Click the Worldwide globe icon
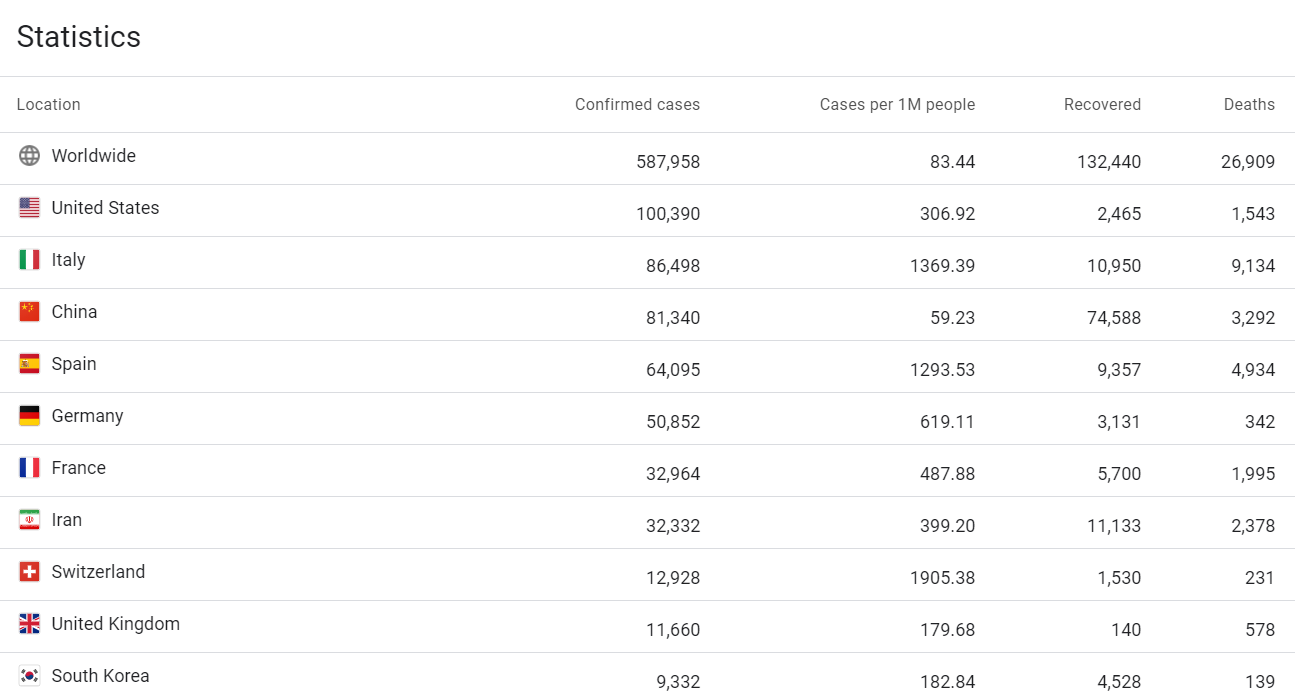 (x=30, y=156)
